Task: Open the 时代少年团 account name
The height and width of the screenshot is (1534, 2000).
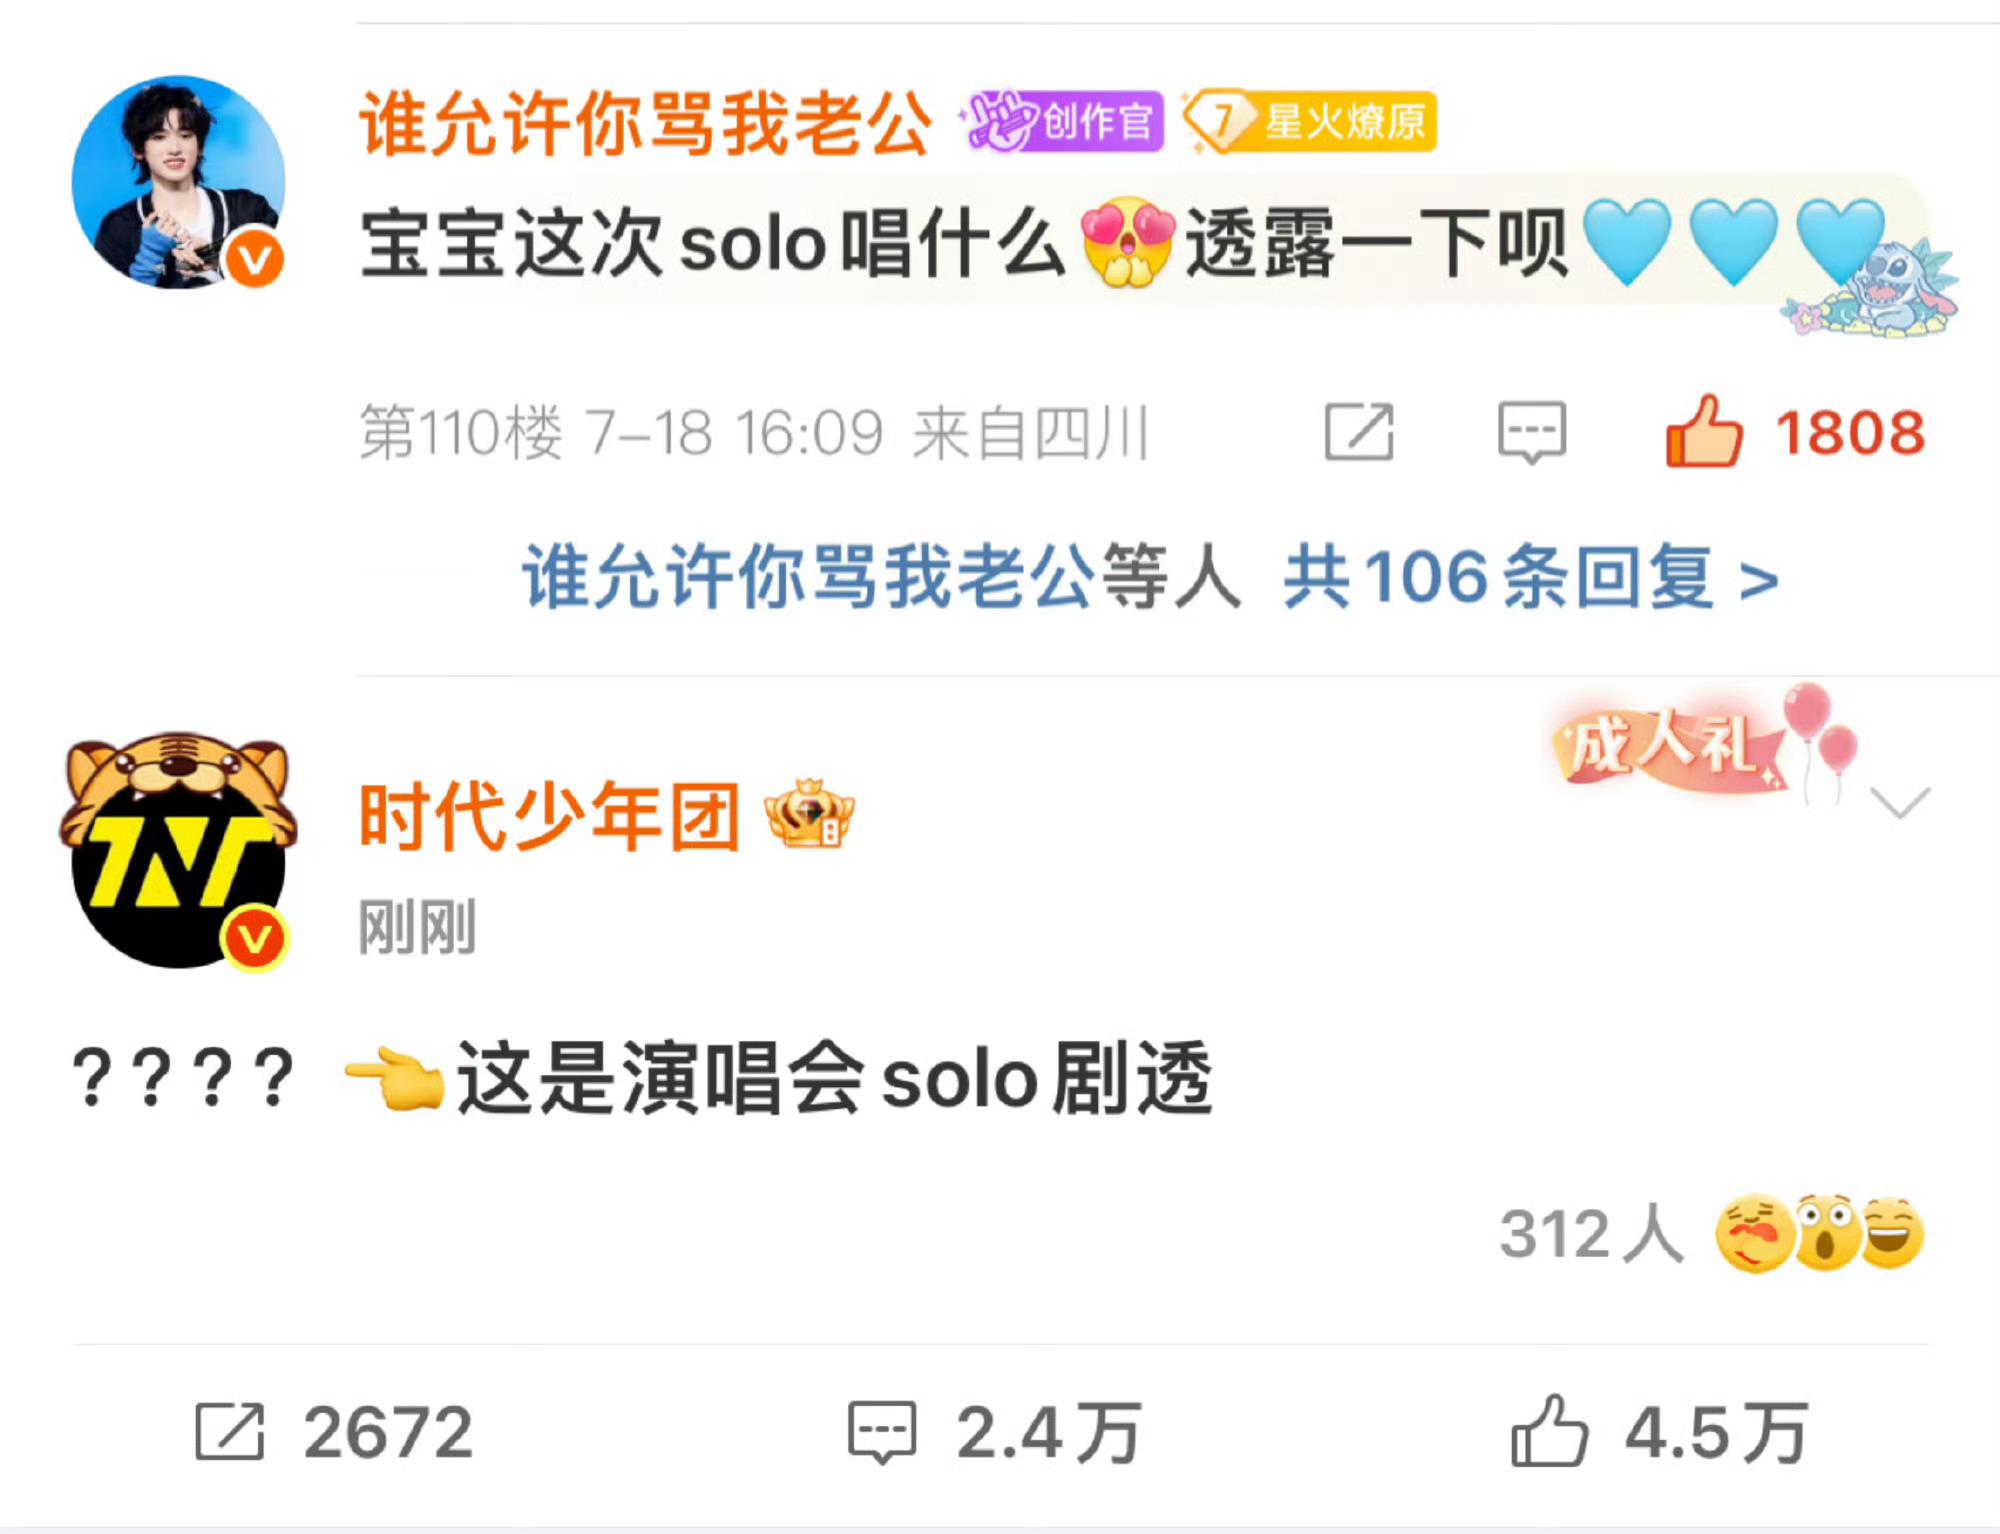Action: pyautogui.click(x=549, y=816)
